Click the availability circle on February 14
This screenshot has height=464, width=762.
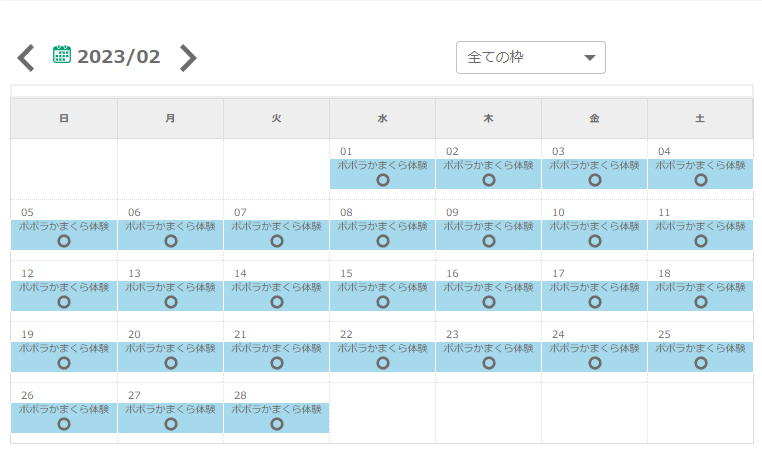(x=277, y=302)
